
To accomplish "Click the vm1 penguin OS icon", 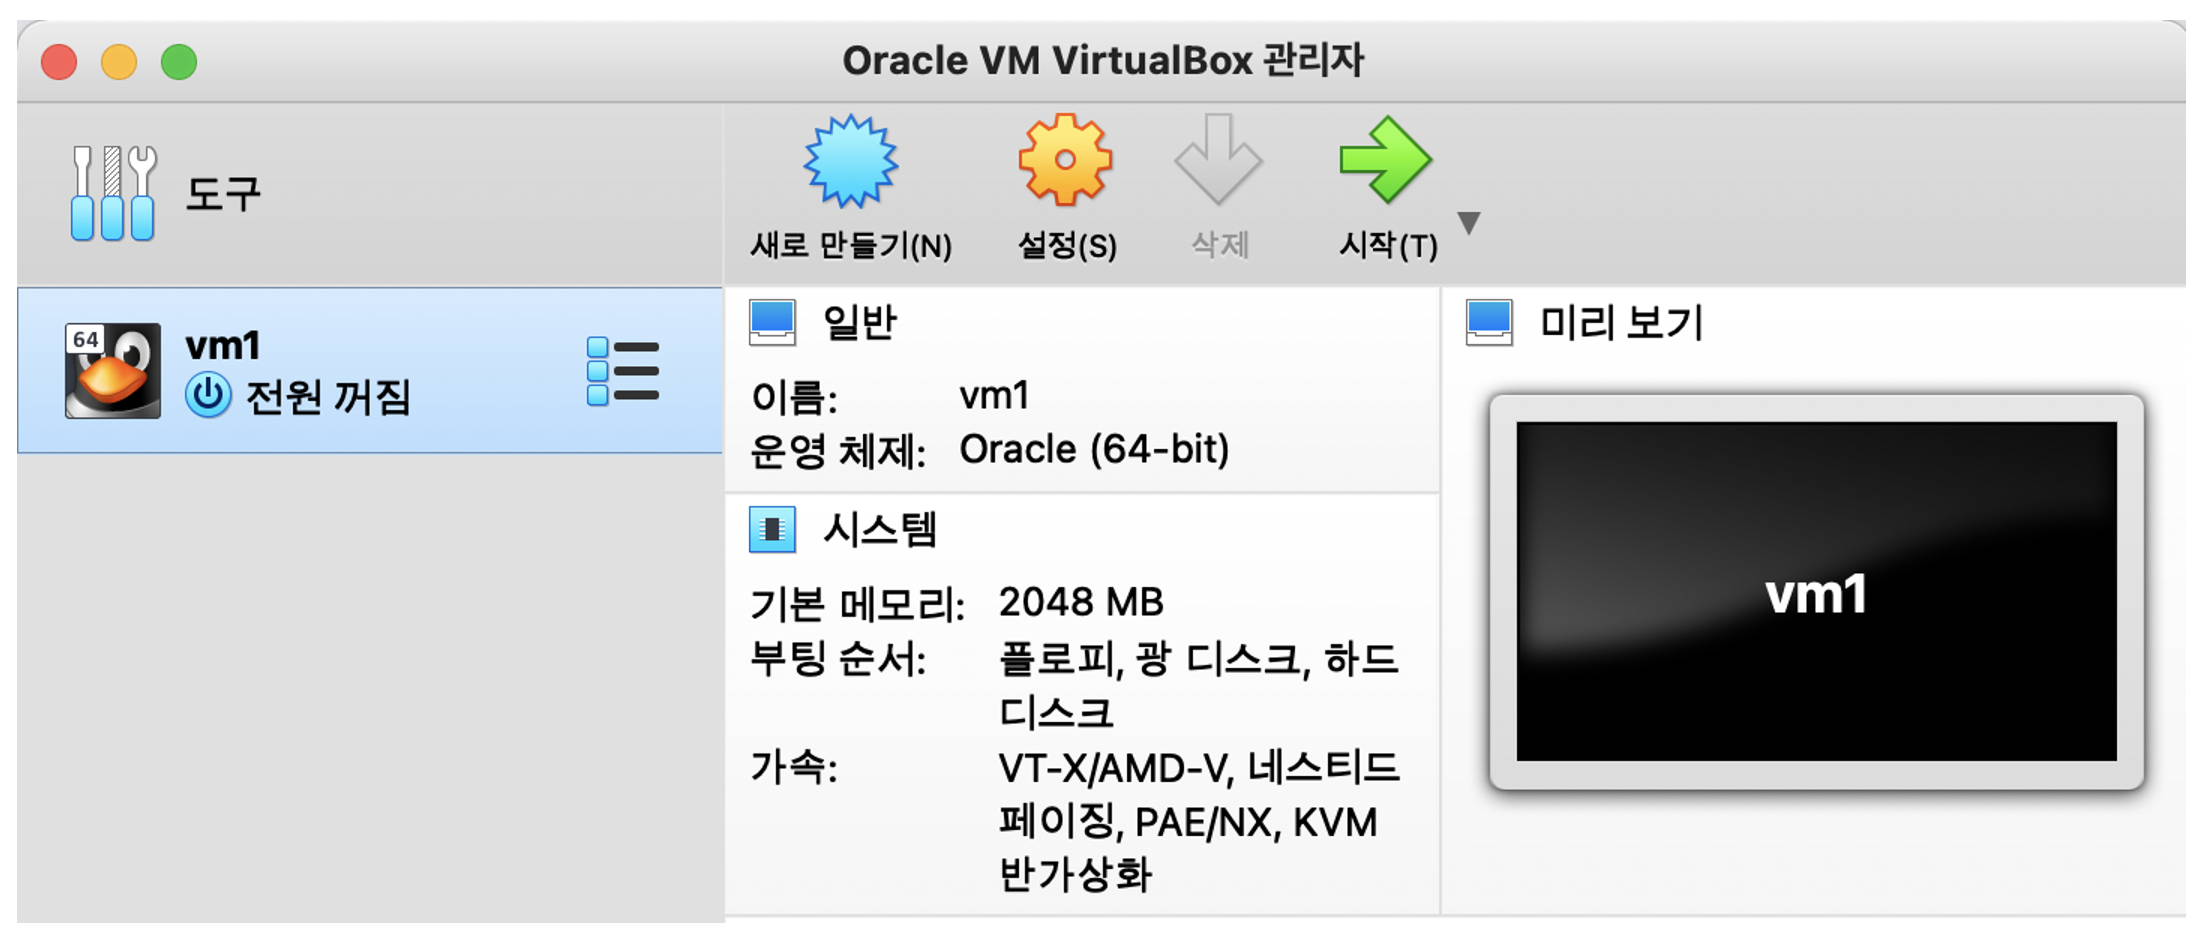I will tap(112, 370).
